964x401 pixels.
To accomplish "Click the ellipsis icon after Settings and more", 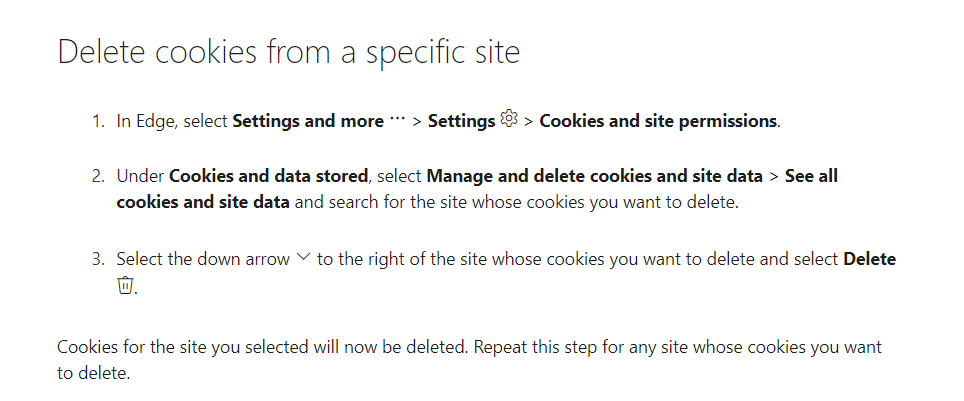I will tap(397, 120).
